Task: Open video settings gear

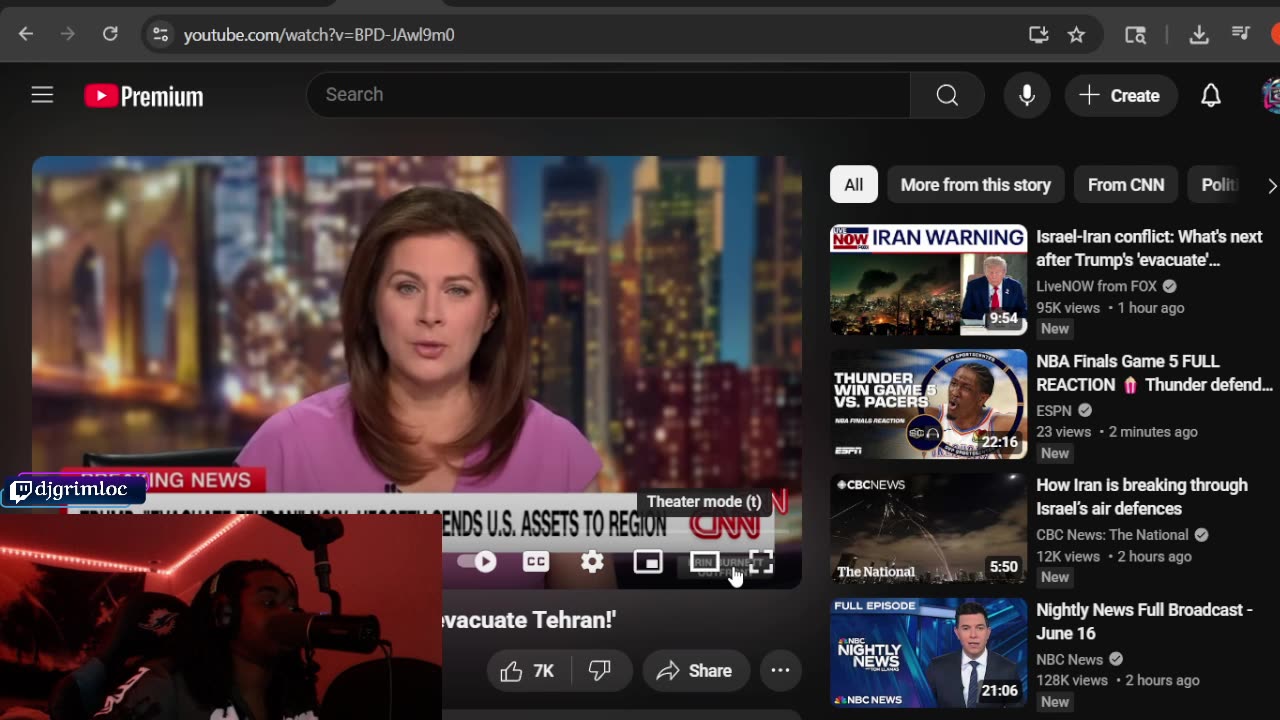Action: [592, 562]
